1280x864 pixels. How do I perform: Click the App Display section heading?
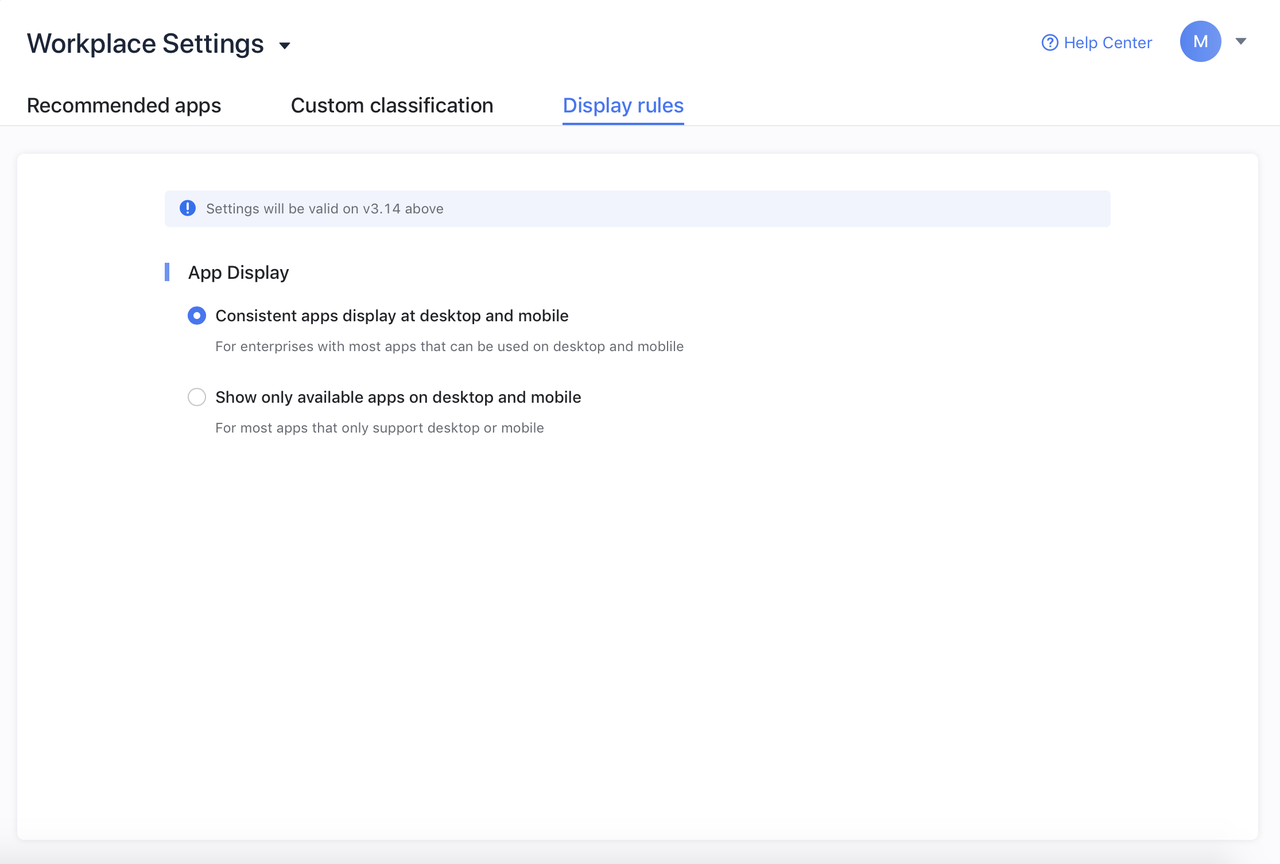click(238, 272)
